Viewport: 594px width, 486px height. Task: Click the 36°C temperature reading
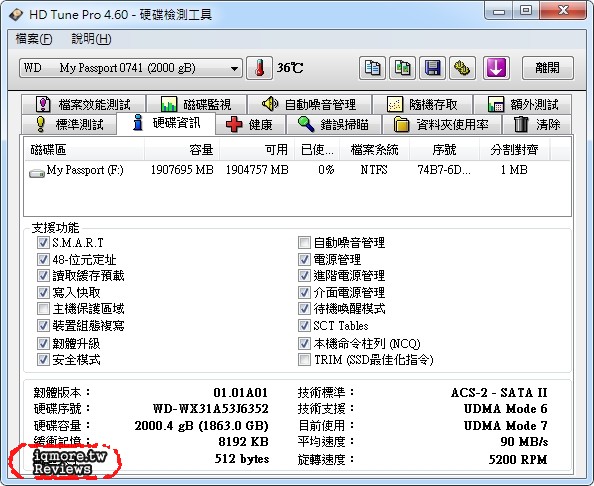290,68
